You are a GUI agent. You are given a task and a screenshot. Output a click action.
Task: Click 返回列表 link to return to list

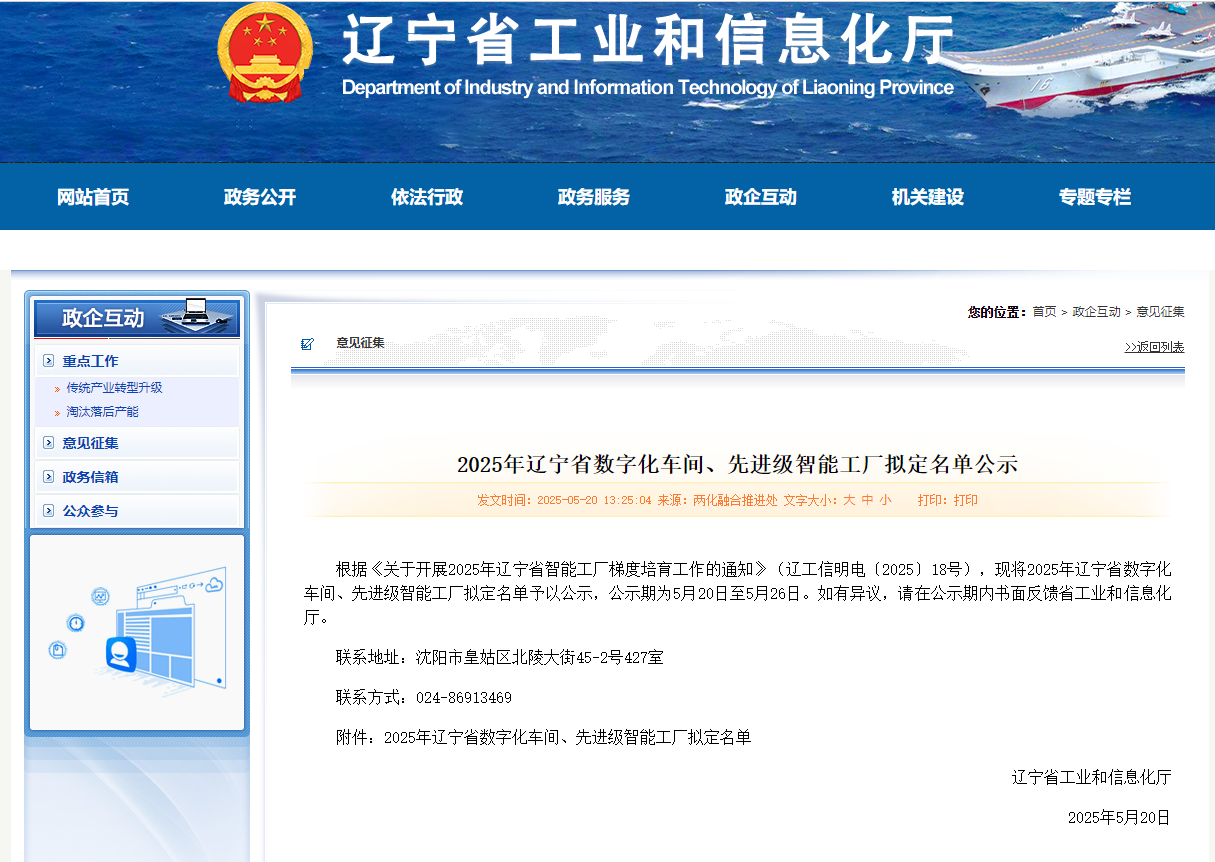pos(1154,347)
